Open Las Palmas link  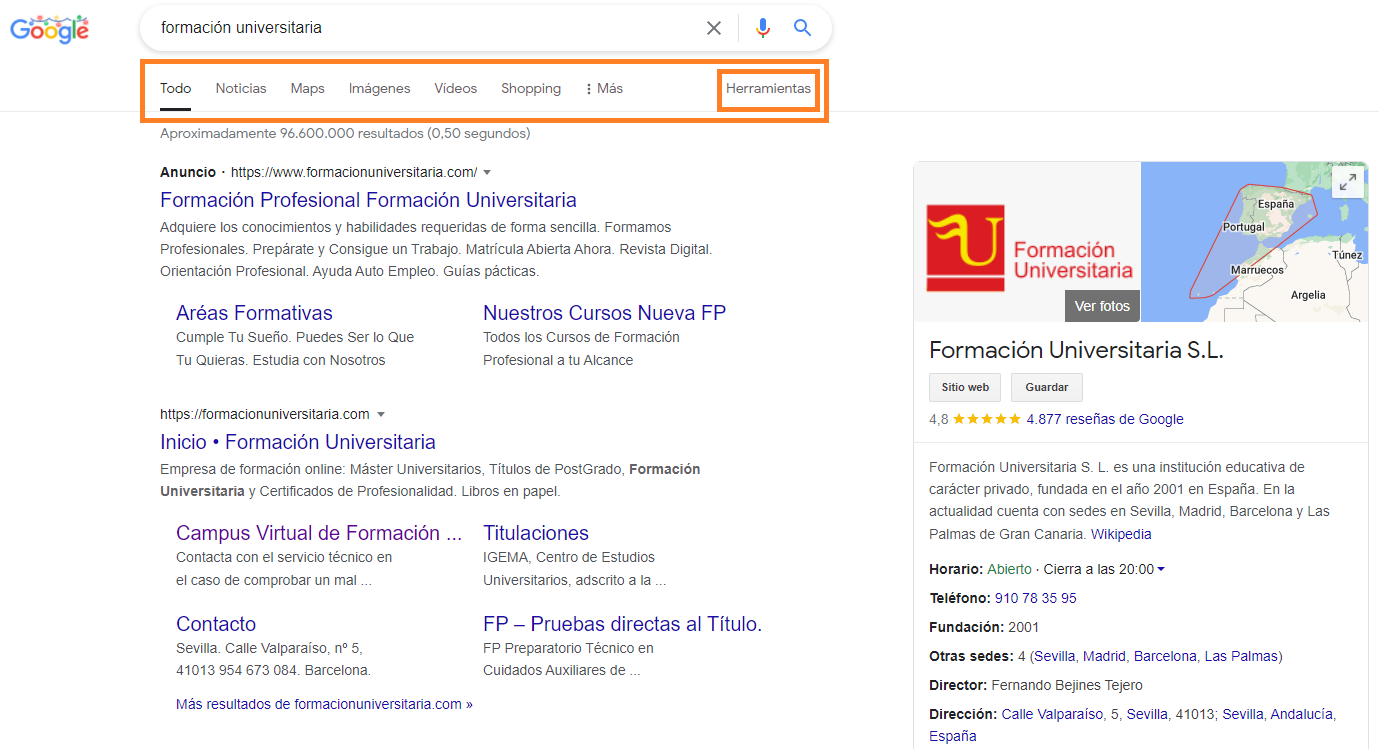(1241, 656)
